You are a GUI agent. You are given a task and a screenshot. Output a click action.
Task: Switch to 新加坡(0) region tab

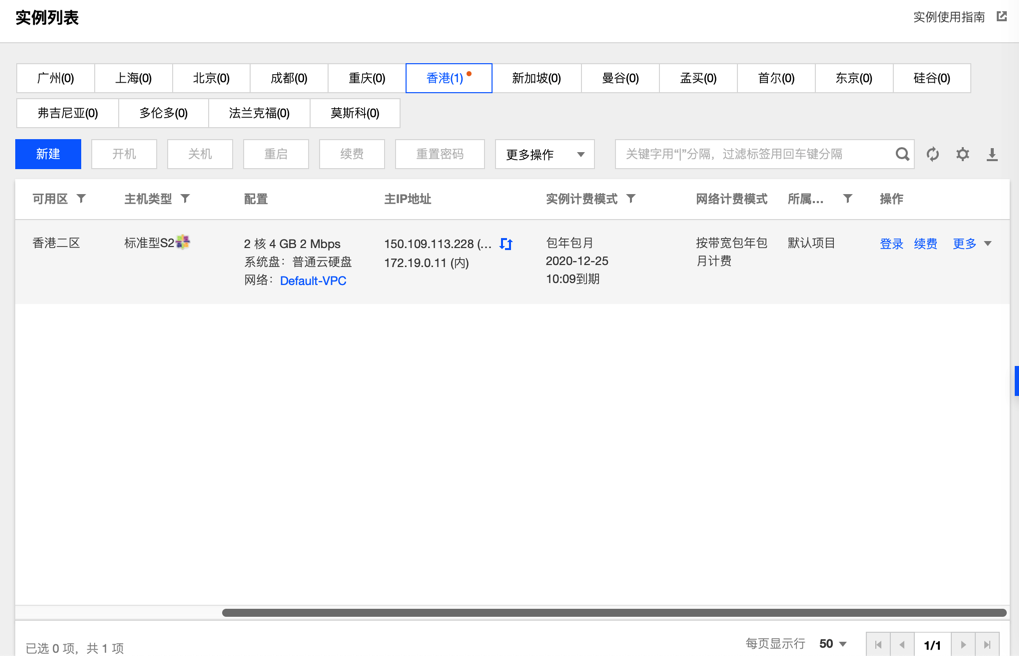pos(536,78)
